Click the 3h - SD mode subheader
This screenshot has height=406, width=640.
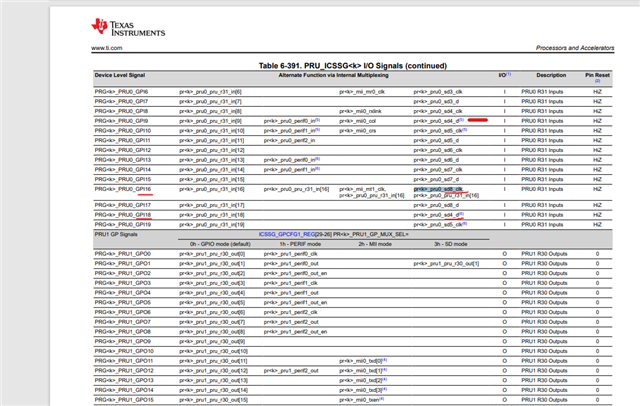click(450, 244)
